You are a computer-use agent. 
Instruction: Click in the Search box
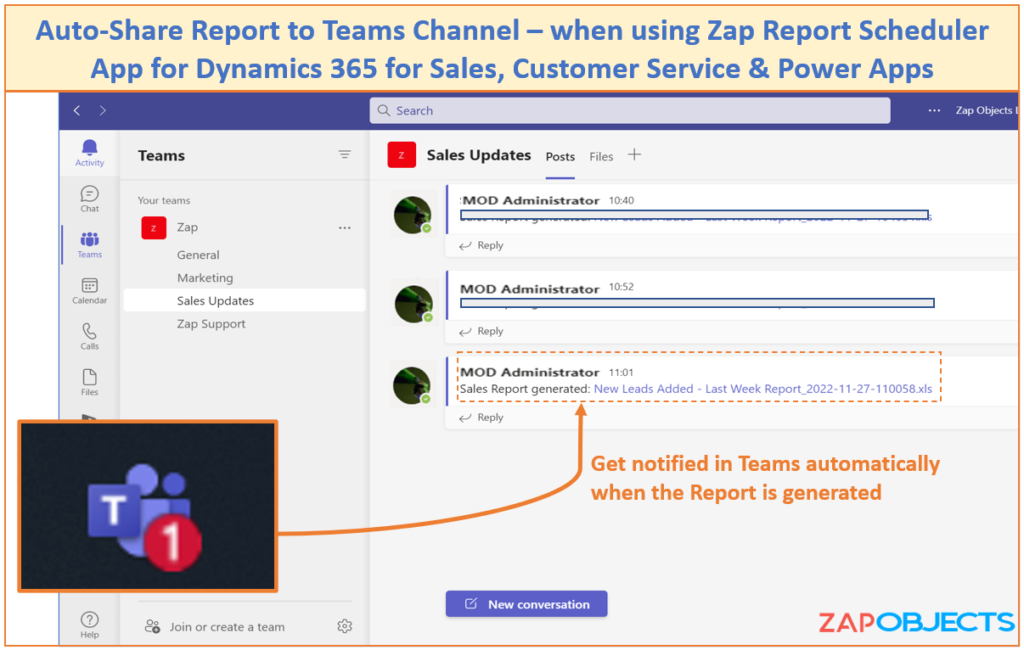[x=630, y=110]
